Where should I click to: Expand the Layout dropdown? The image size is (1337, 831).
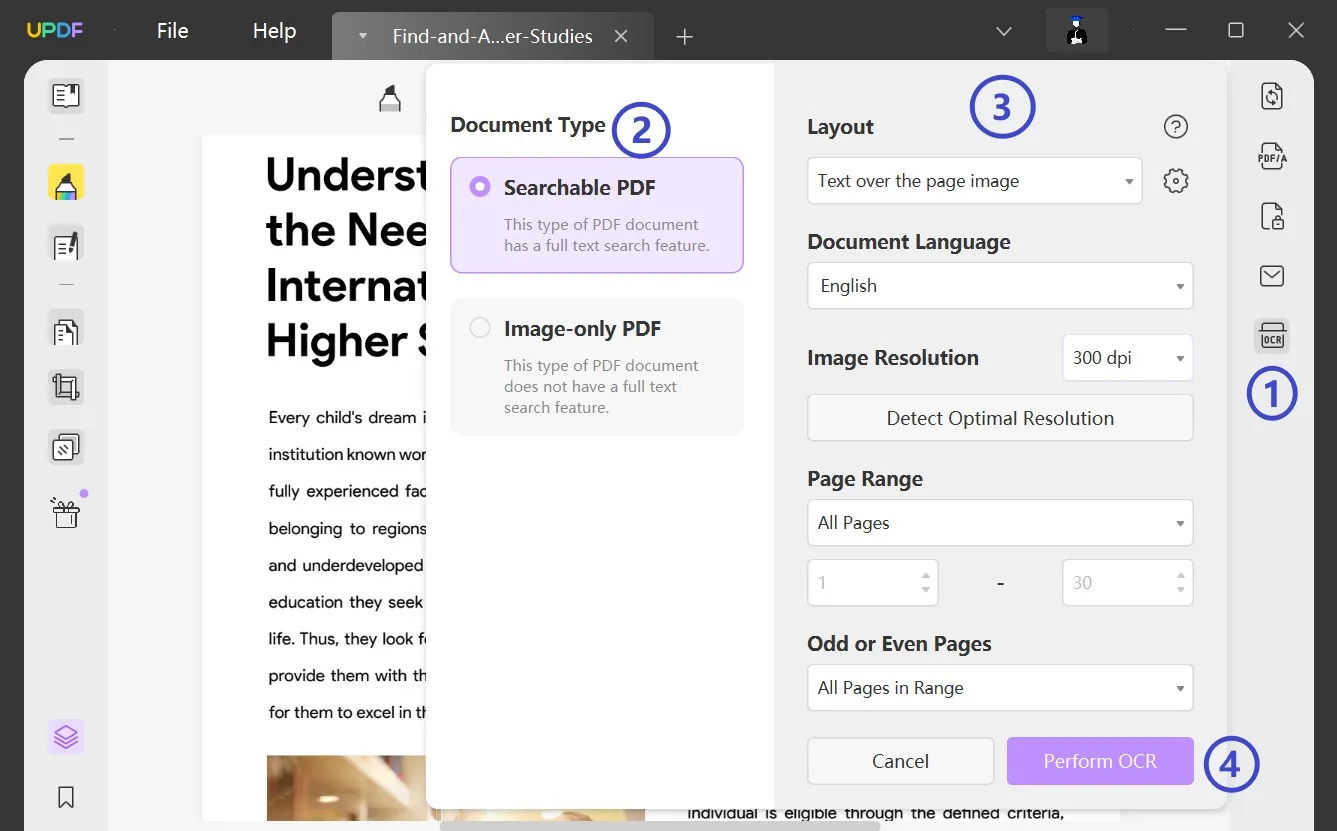pyautogui.click(x=974, y=181)
